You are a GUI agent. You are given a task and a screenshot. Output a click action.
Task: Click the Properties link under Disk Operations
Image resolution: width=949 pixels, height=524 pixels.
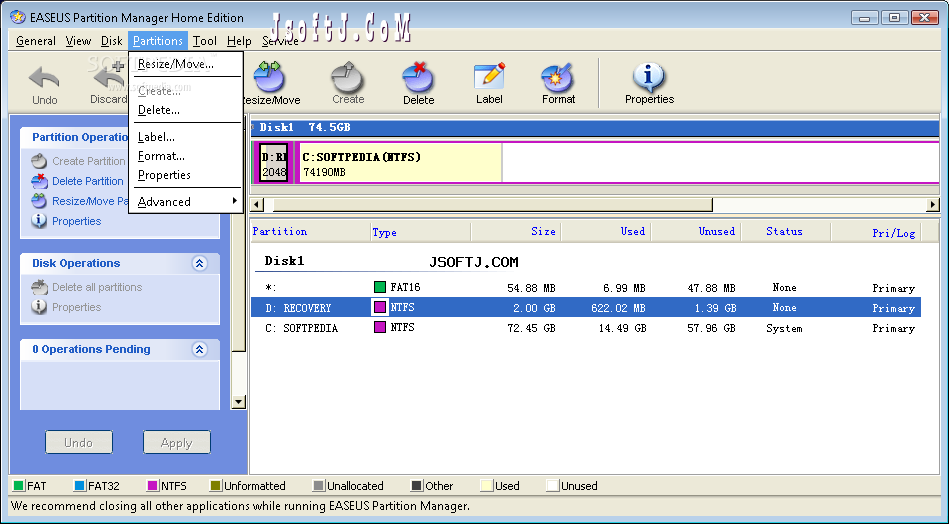76,307
